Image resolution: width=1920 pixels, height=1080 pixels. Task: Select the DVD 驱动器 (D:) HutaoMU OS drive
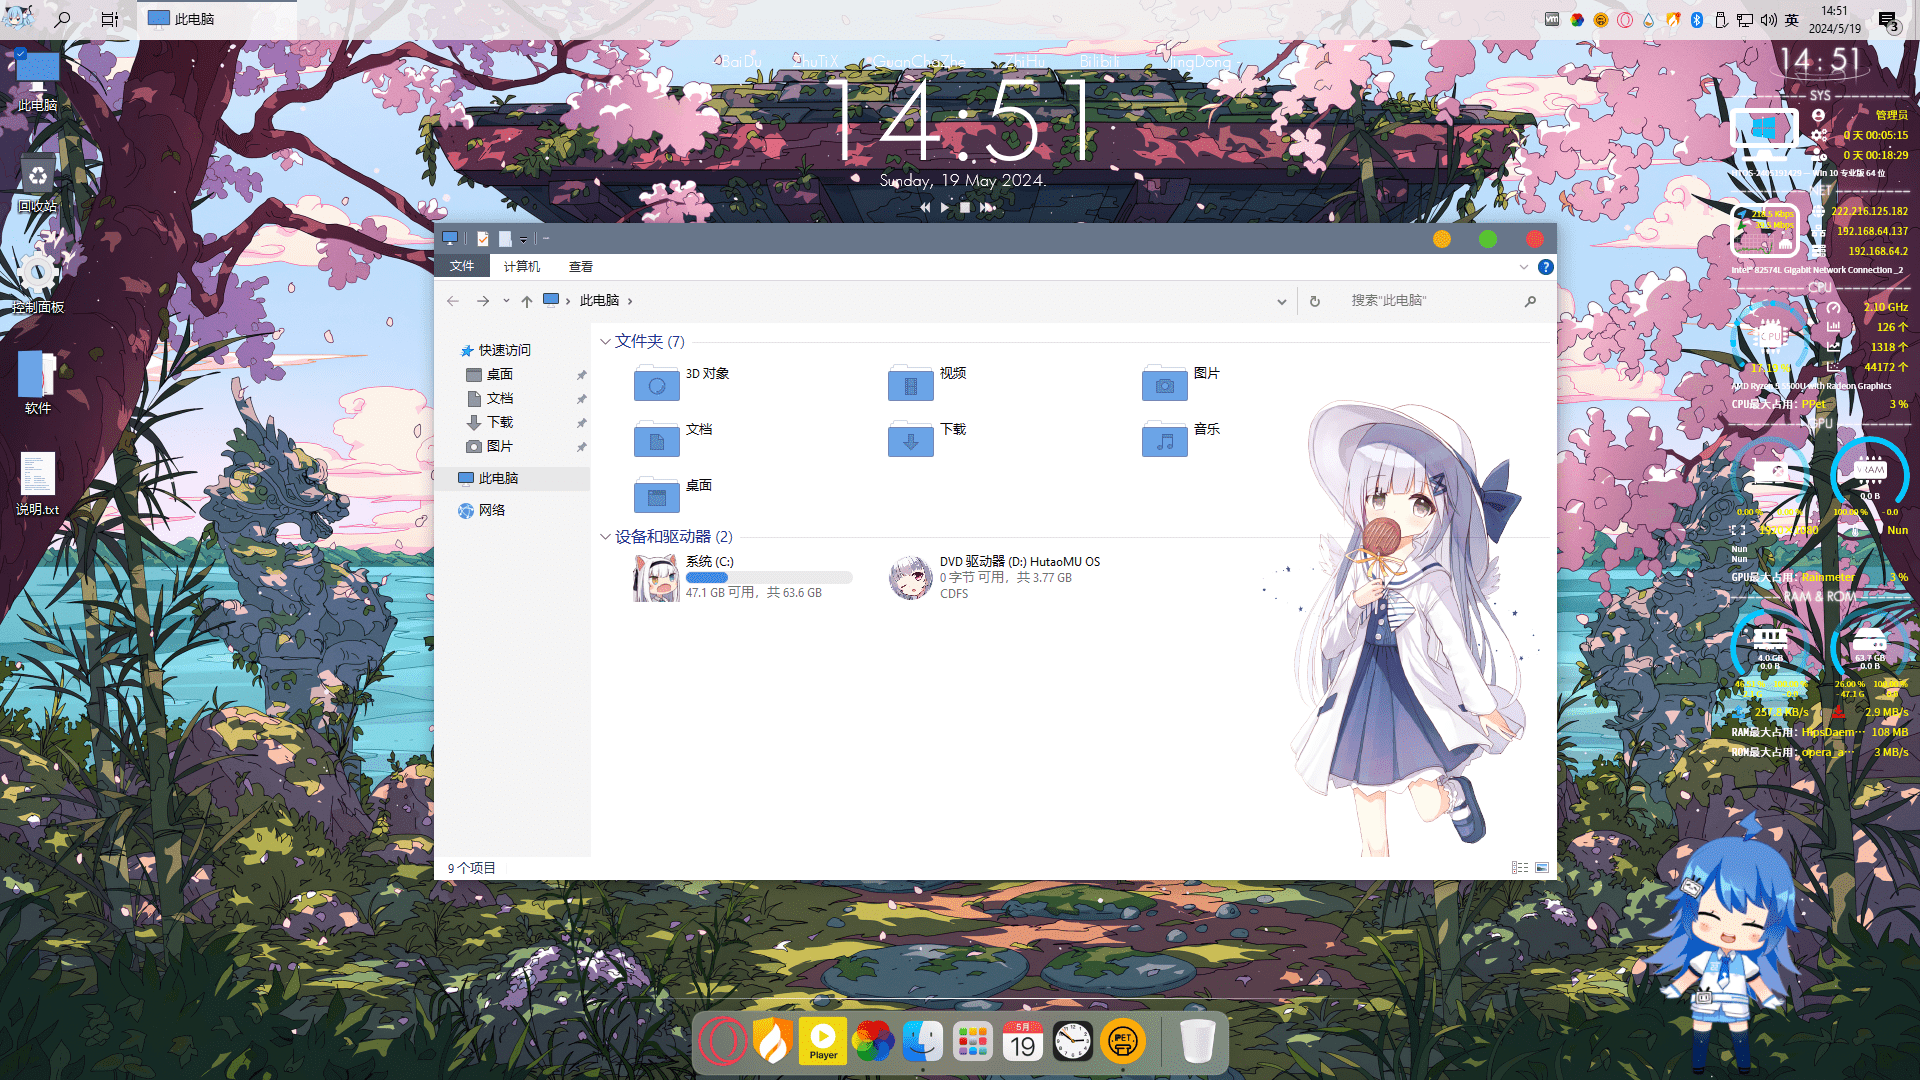pos(995,577)
